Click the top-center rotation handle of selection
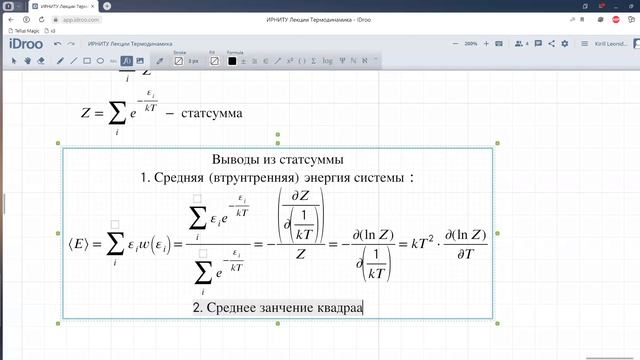Screen dimensions: 640x360 (278, 134)
